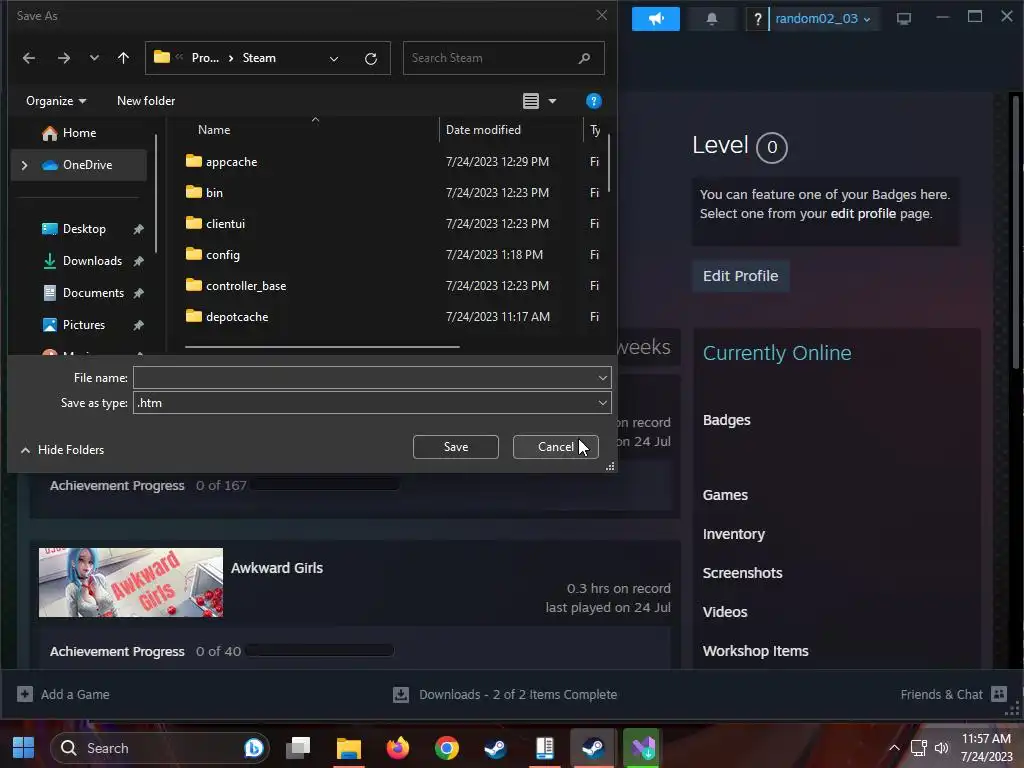Click the Save button
Image resolution: width=1024 pixels, height=768 pixels.
coord(456,447)
